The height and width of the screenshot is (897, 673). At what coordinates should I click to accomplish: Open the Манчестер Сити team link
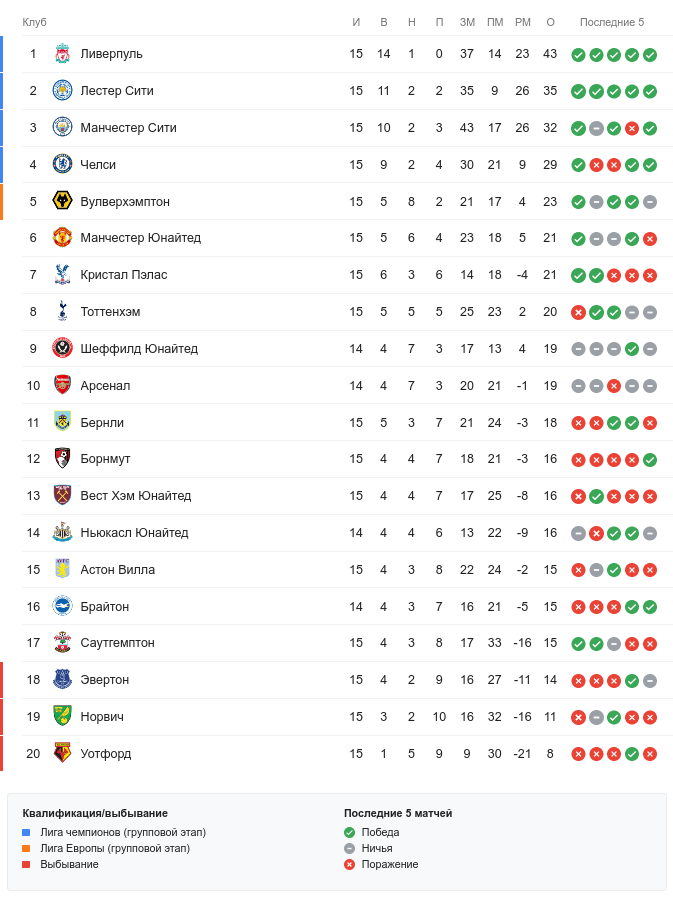(x=128, y=128)
